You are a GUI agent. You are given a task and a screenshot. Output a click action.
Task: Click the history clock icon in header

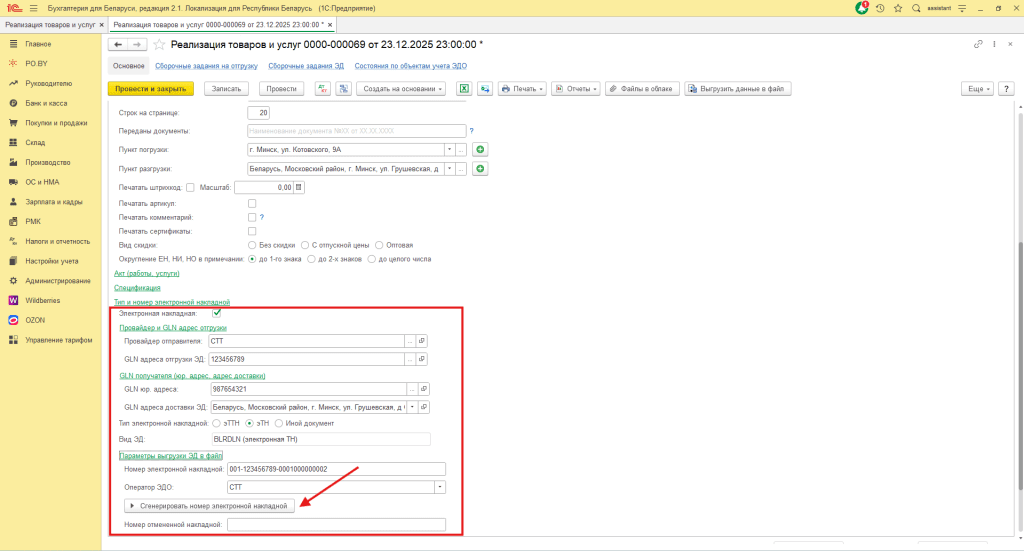880,8
